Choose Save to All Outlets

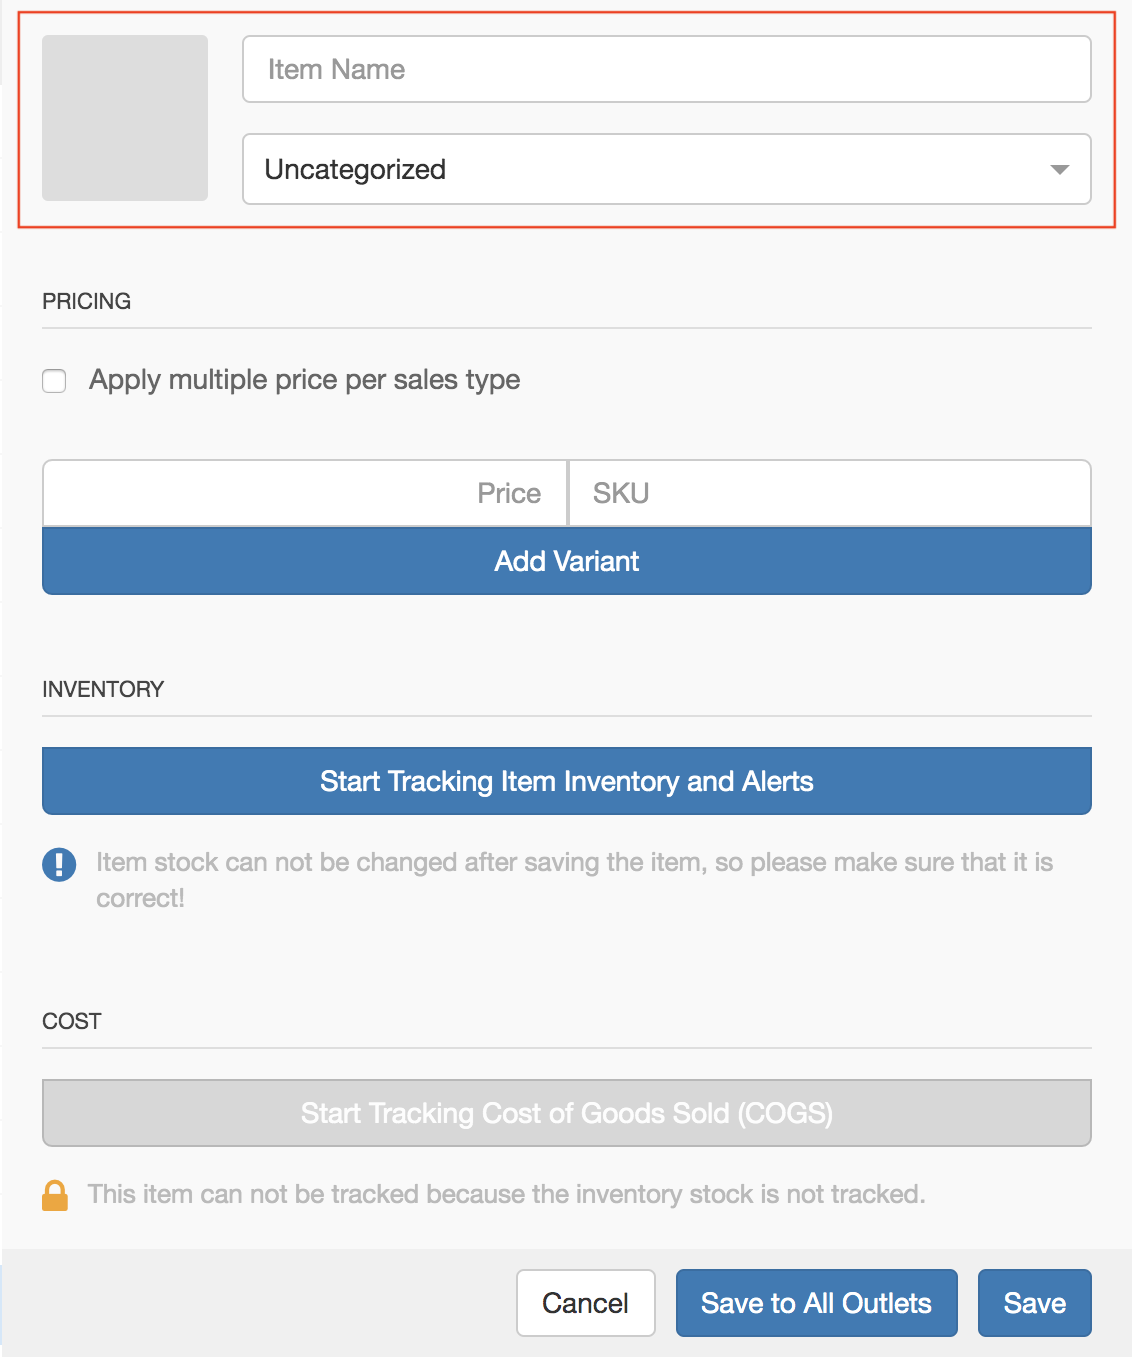(816, 1303)
